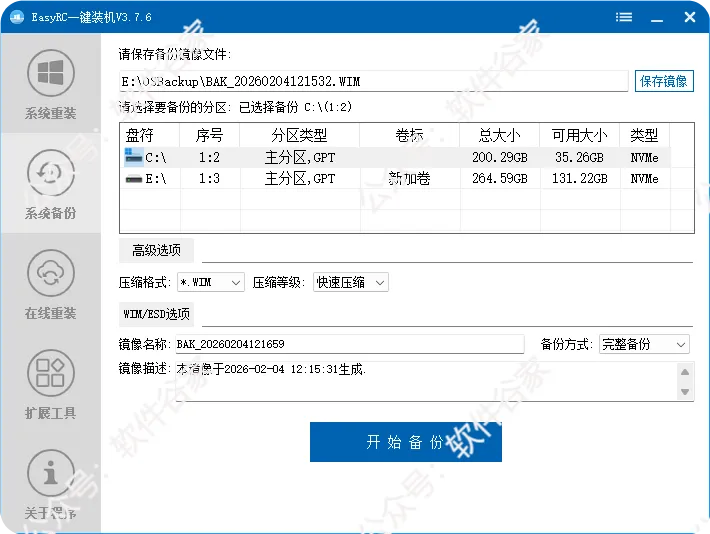The image size is (710, 534).
Task: Click the 主分区,GPT cell in E:\ row
Action: [300, 178]
